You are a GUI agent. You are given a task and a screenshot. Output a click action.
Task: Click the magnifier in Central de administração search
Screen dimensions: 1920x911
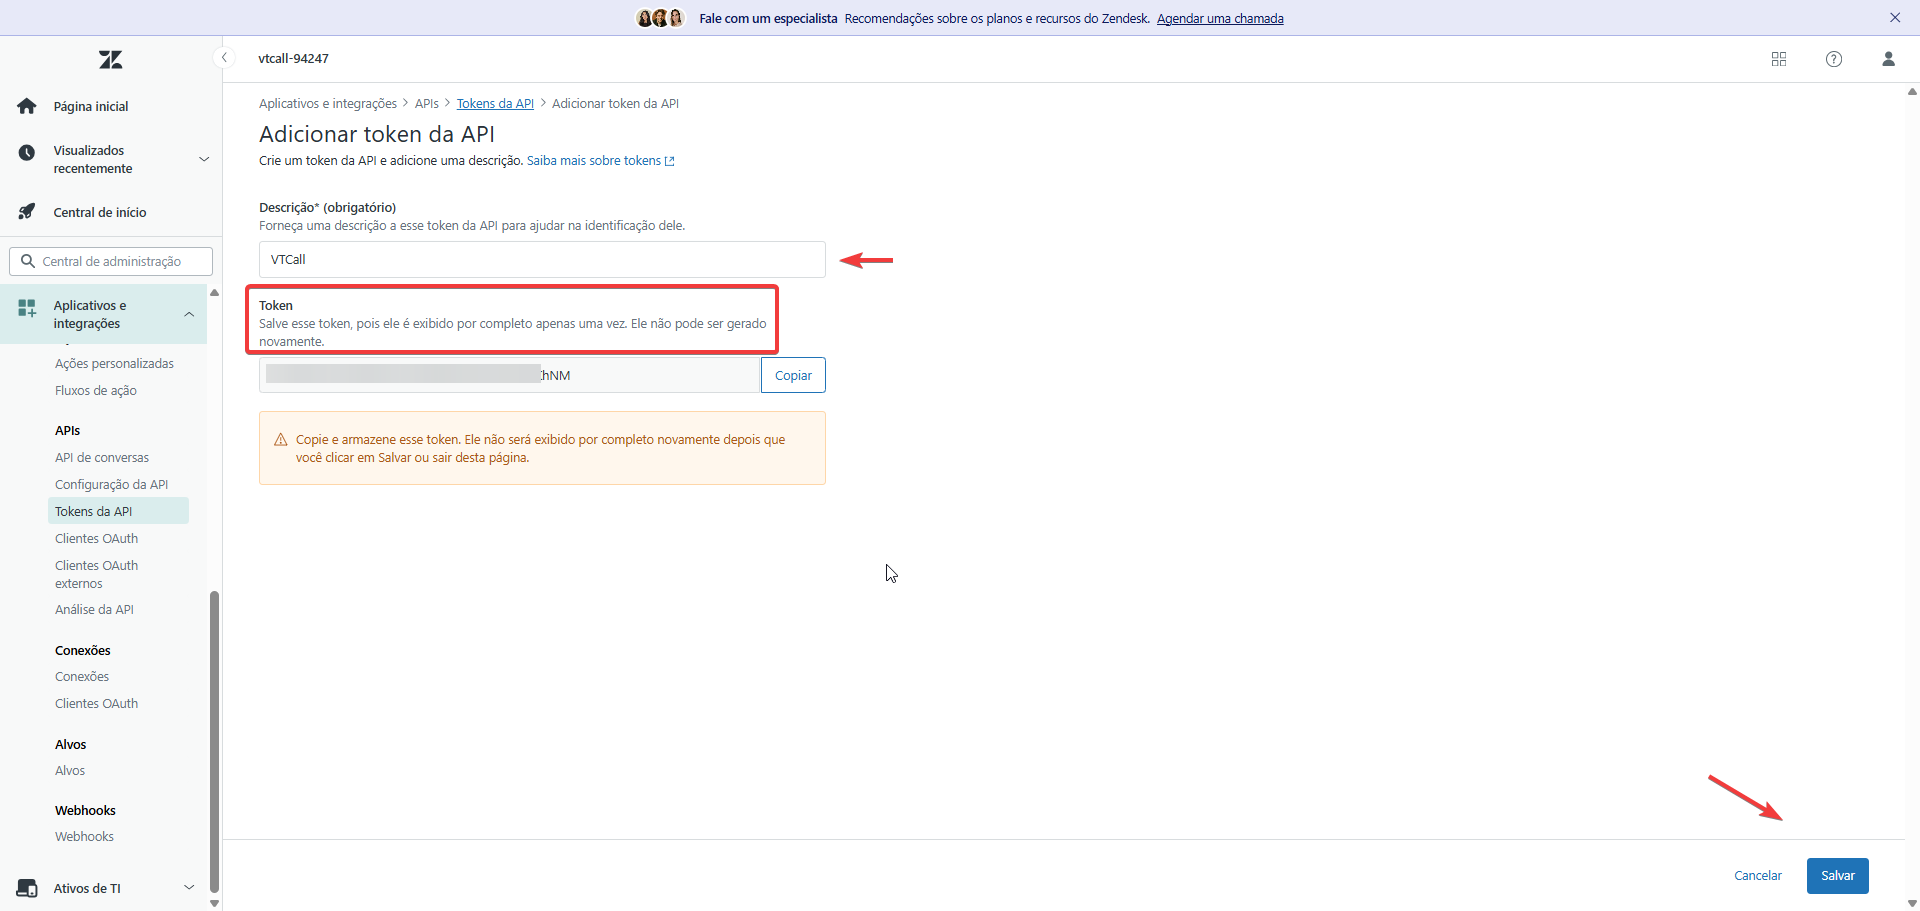(29, 260)
